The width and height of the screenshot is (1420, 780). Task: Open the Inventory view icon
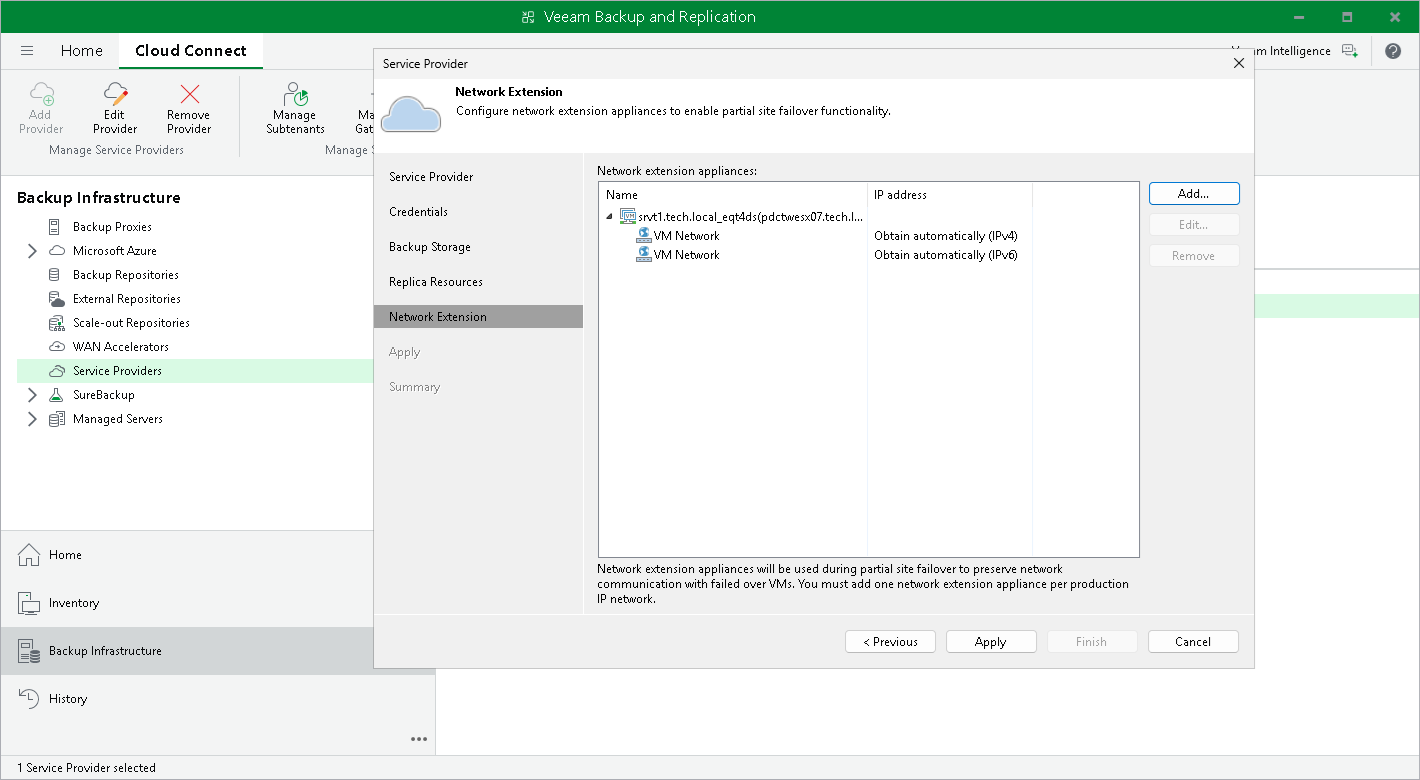tap(29, 603)
